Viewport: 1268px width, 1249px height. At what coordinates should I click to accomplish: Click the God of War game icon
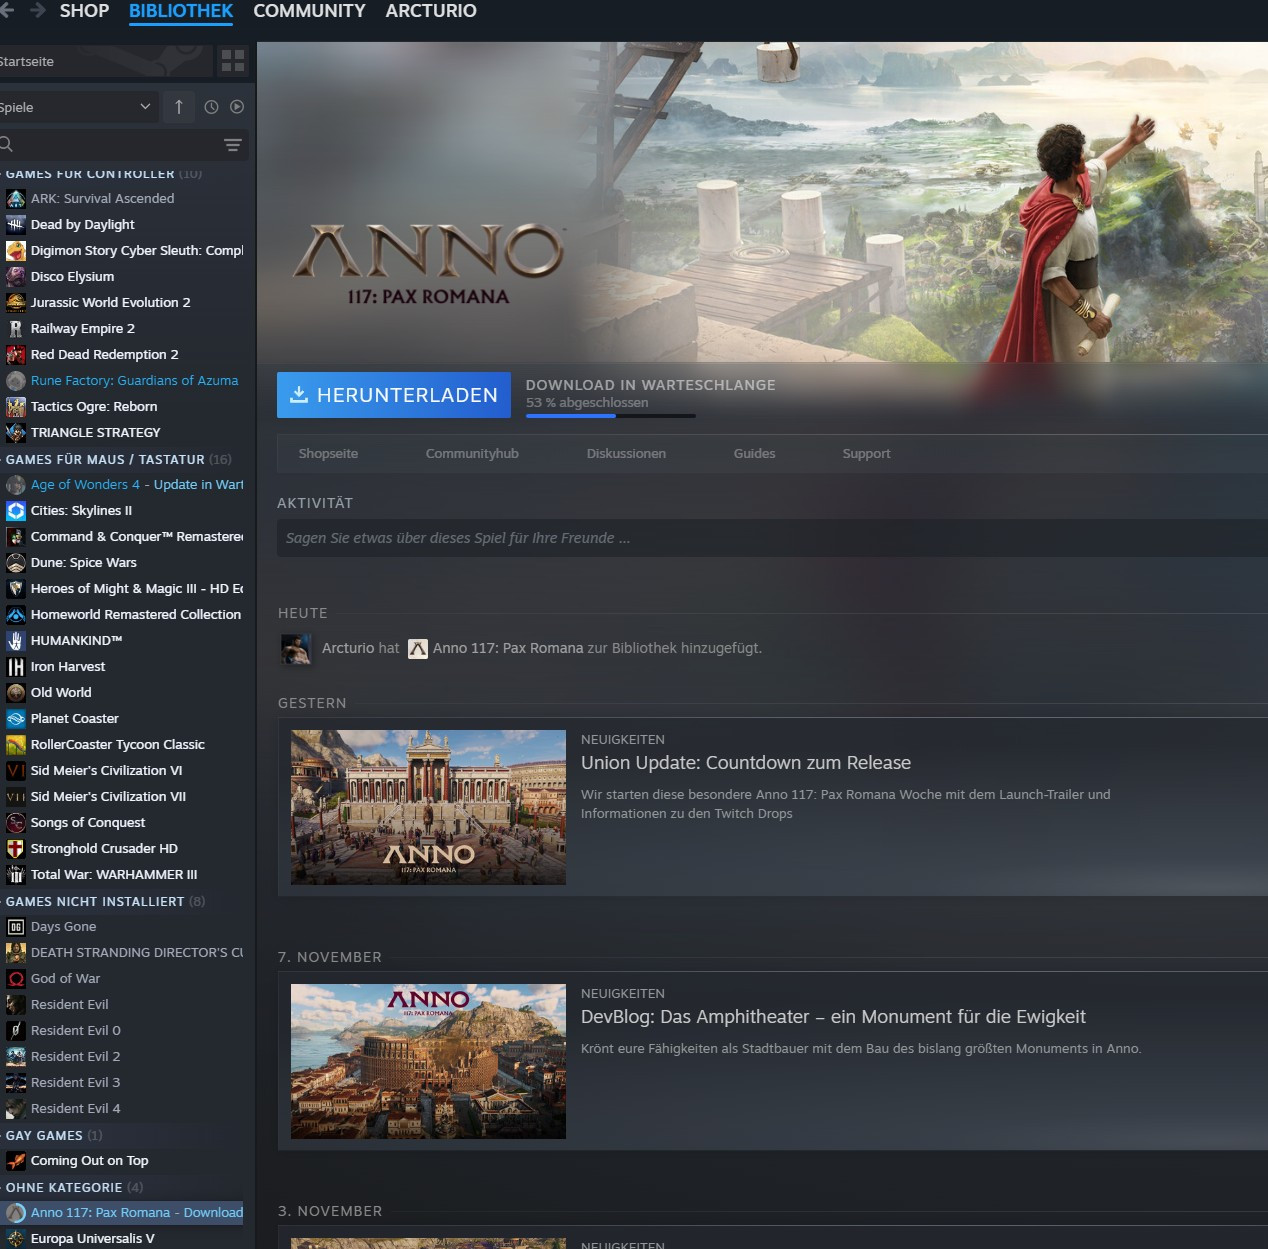click(16, 979)
